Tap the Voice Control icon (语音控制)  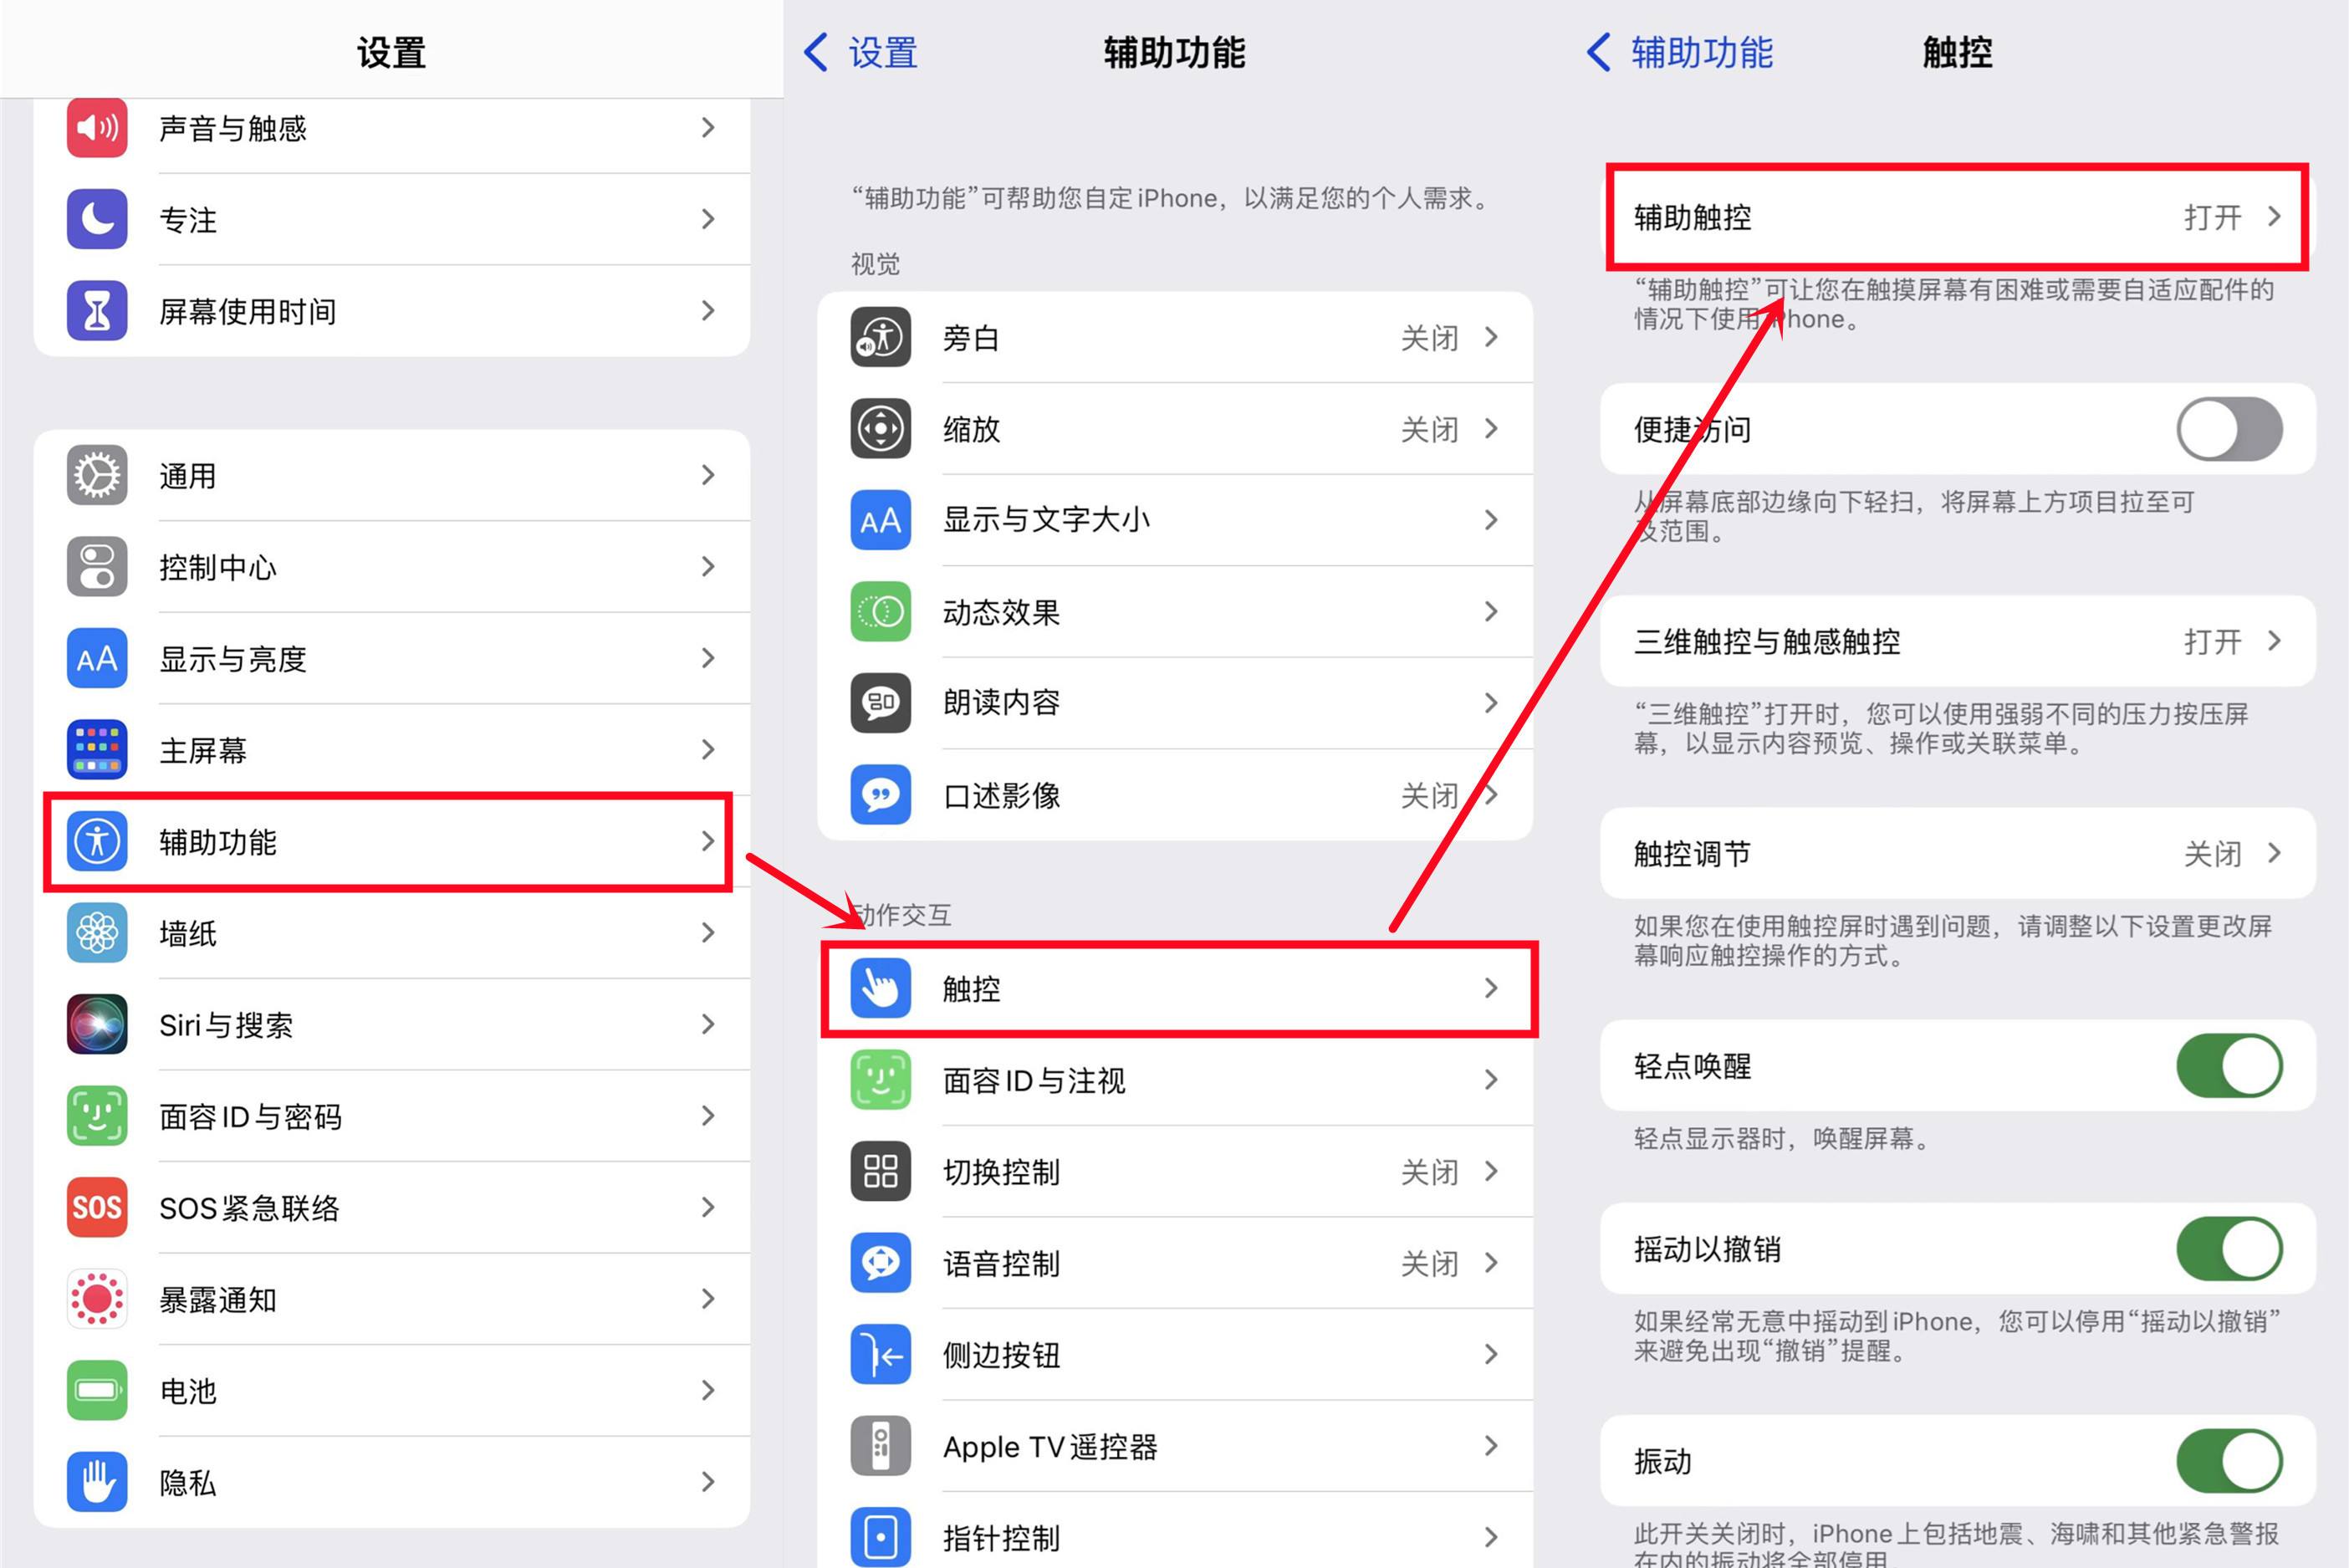click(x=881, y=1263)
